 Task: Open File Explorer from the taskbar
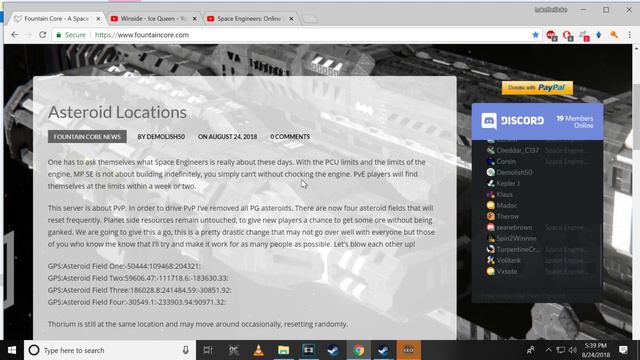pos(284,350)
